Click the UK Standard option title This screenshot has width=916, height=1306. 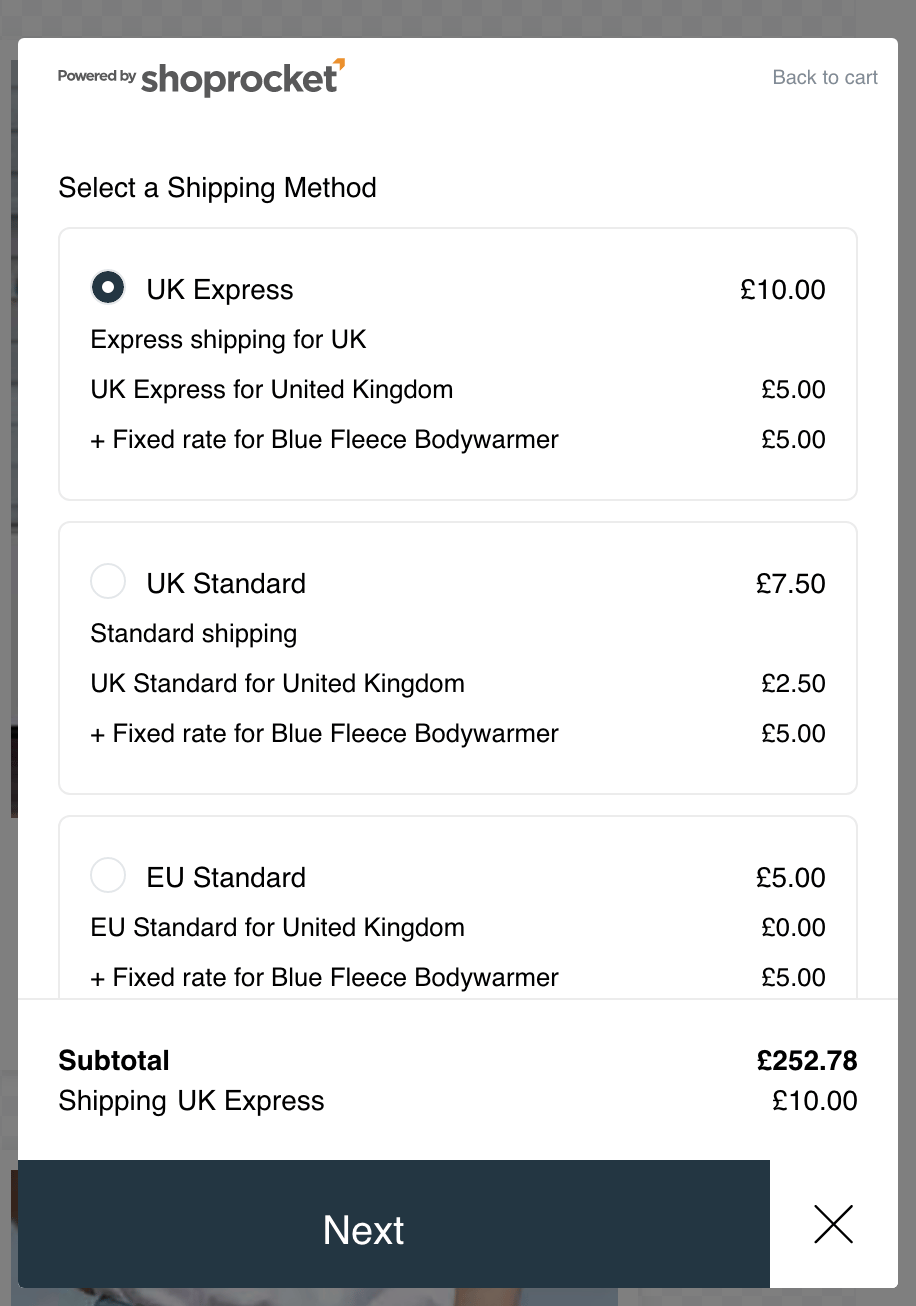click(x=226, y=584)
